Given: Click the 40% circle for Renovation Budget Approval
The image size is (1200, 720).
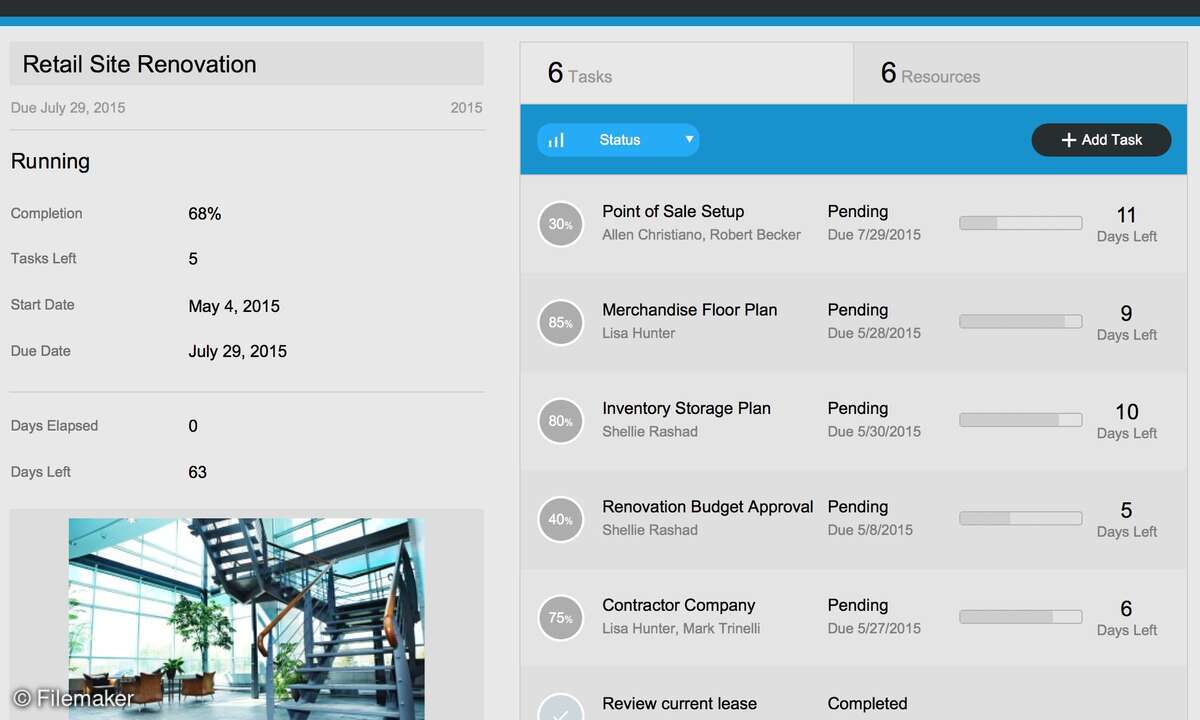Looking at the screenshot, I should 561,520.
